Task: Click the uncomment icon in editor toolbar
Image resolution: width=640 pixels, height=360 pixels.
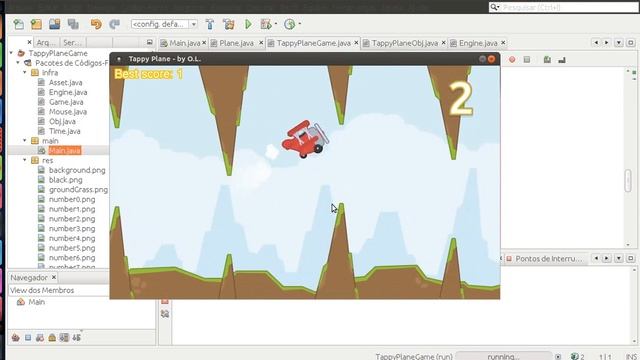Action: click(x=562, y=60)
